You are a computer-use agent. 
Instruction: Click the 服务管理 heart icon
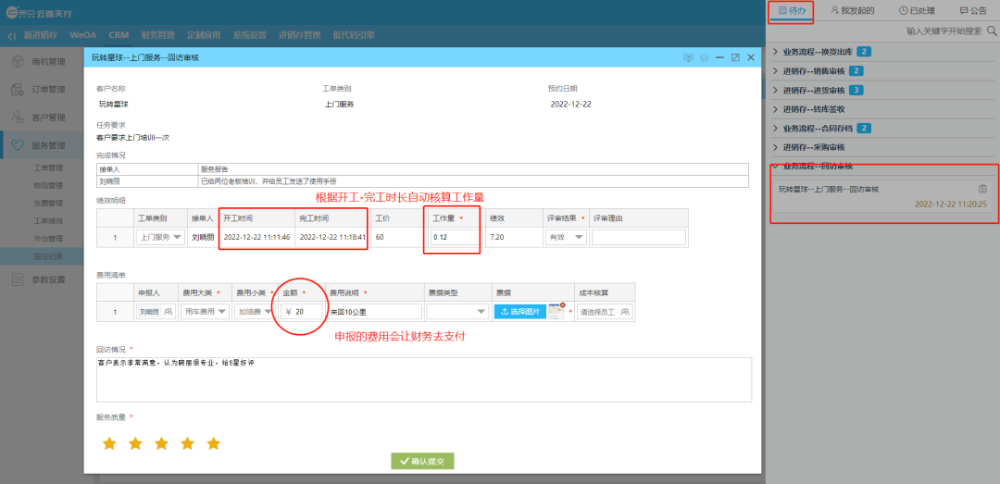pos(19,145)
